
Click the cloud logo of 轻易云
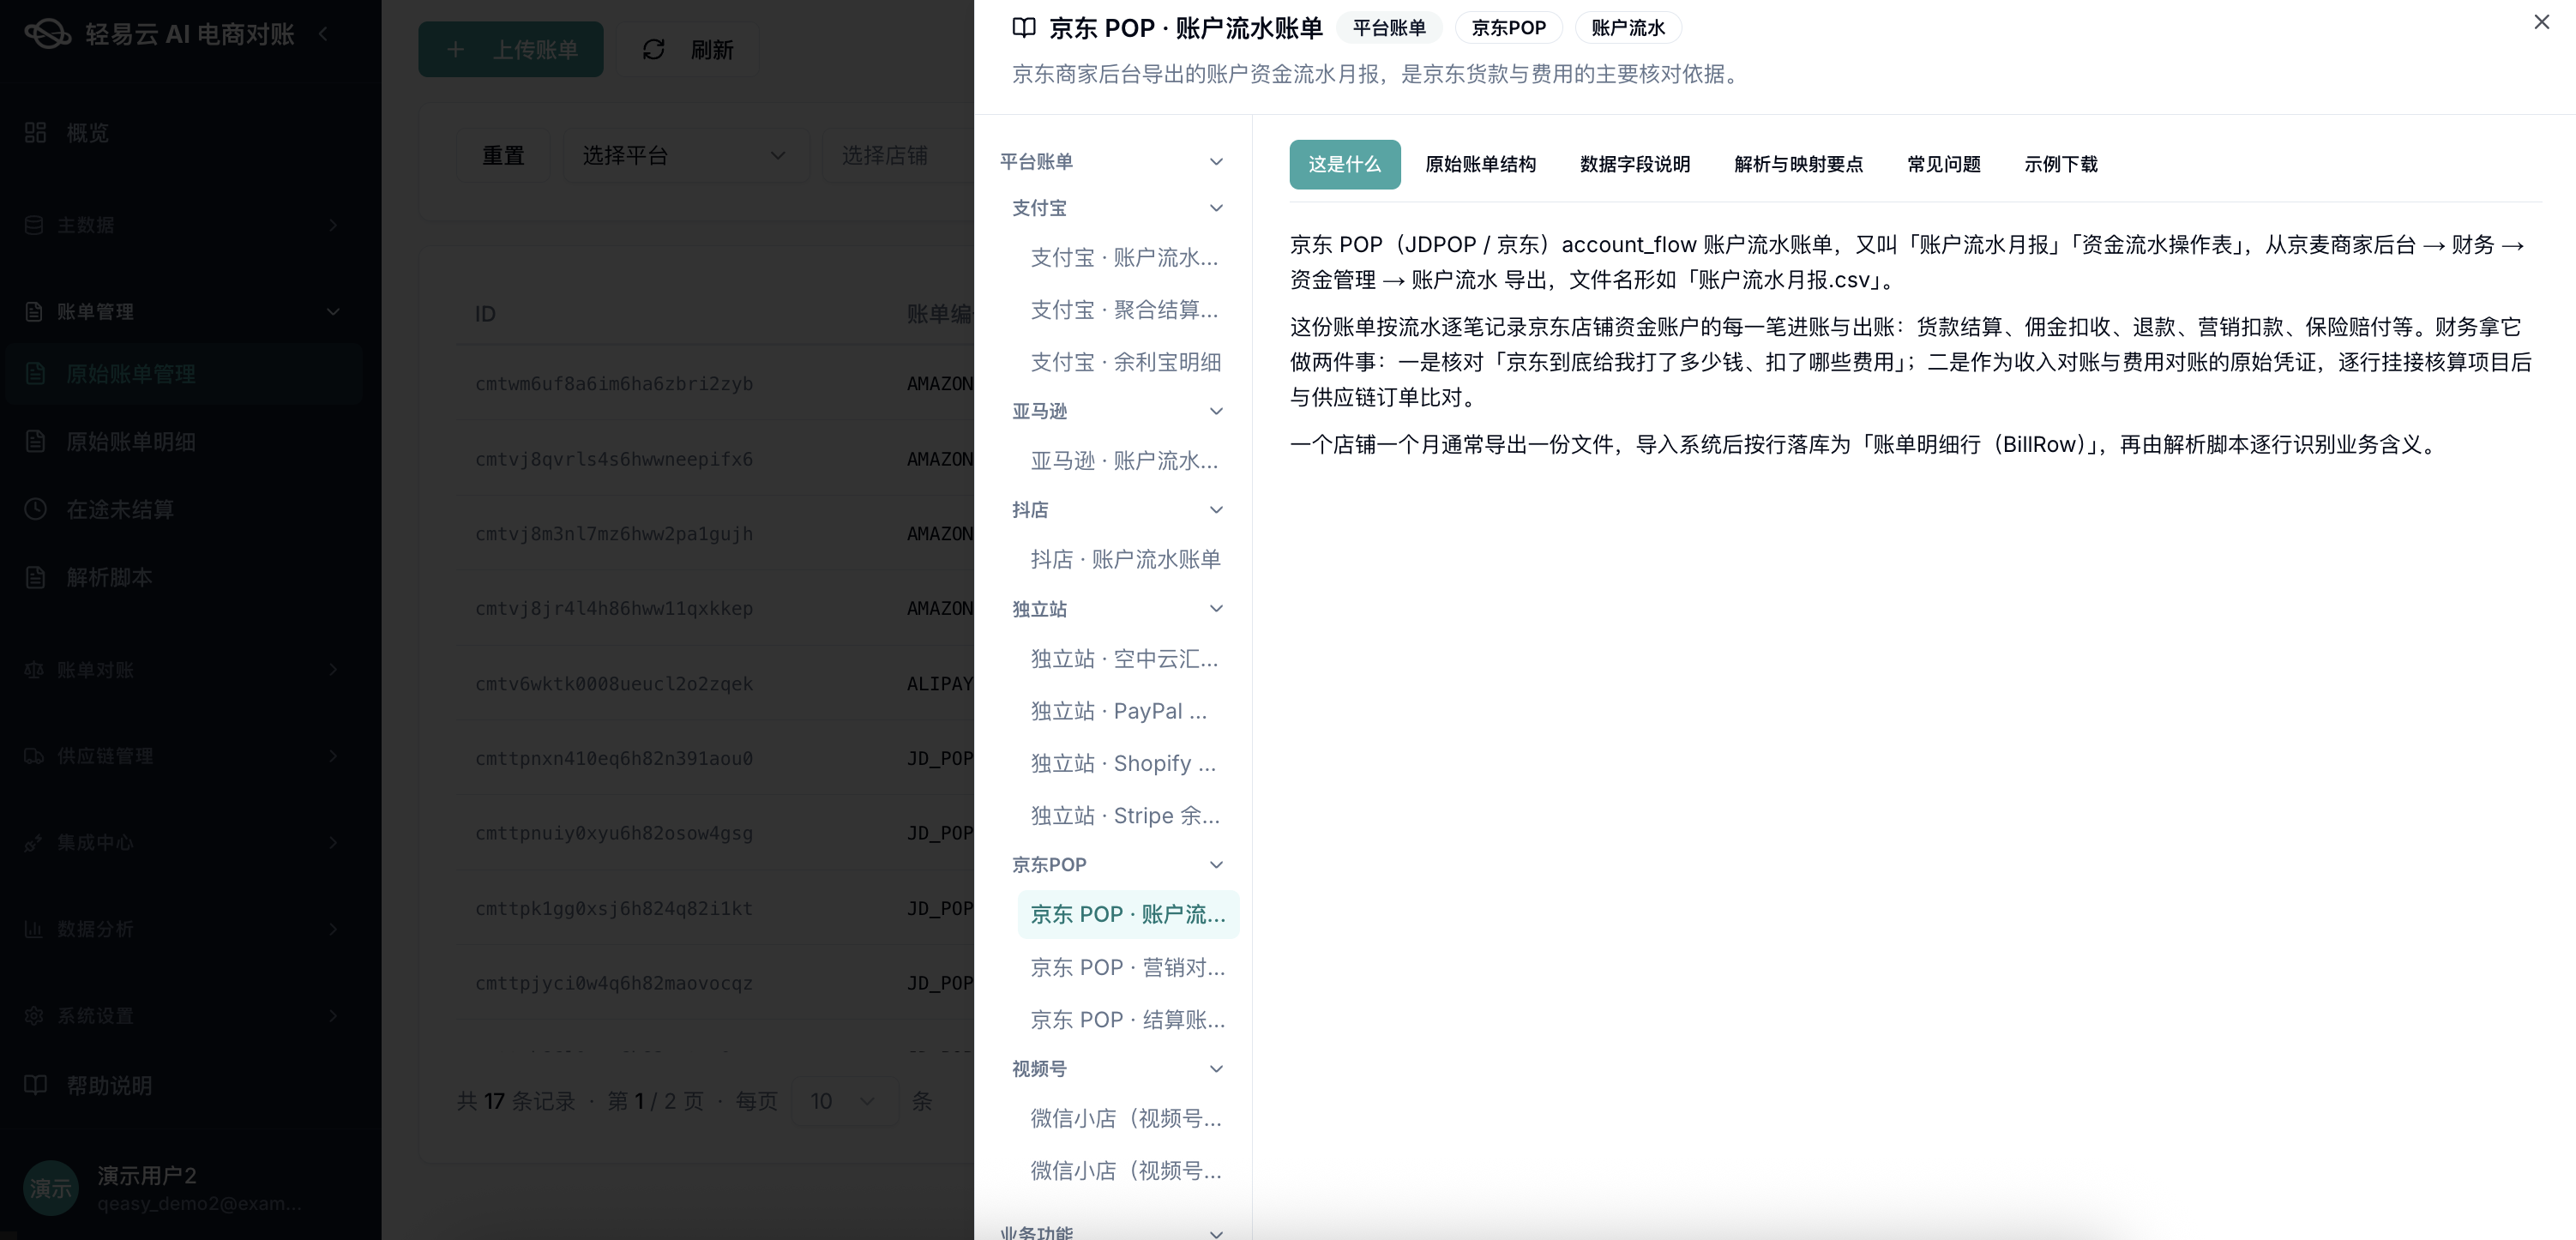[x=47, y=34]
